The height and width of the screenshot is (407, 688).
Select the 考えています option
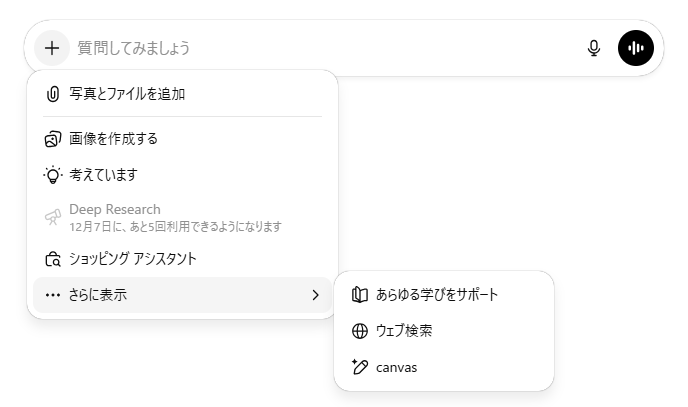point(103,175)
